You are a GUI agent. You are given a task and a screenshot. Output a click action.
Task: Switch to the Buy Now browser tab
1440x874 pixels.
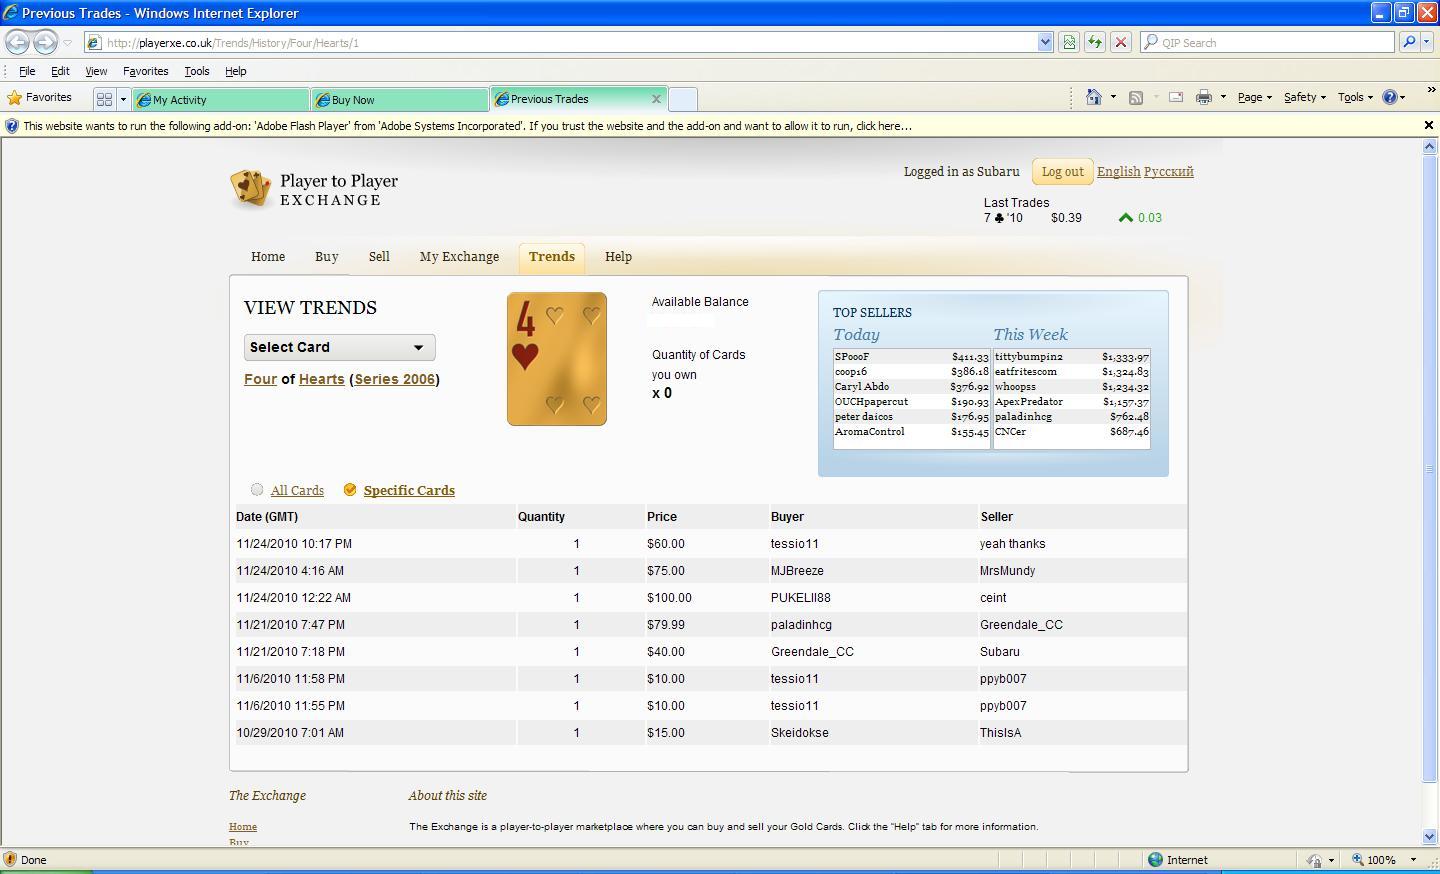tap(399, 99)
